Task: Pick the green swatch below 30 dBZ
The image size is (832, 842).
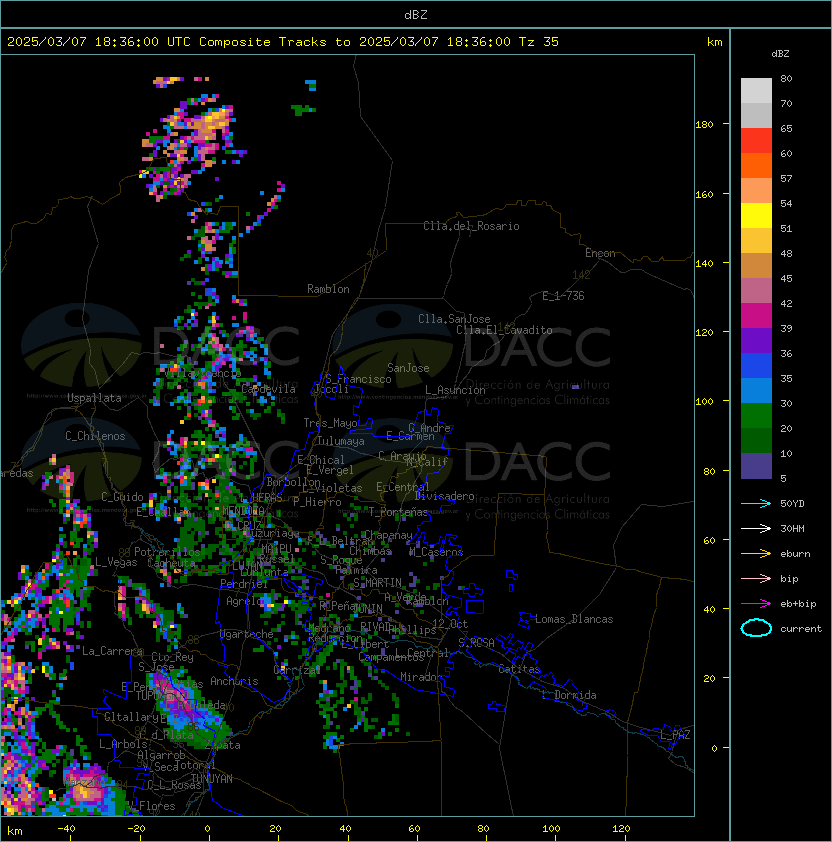Action: (x=756, y=416)
